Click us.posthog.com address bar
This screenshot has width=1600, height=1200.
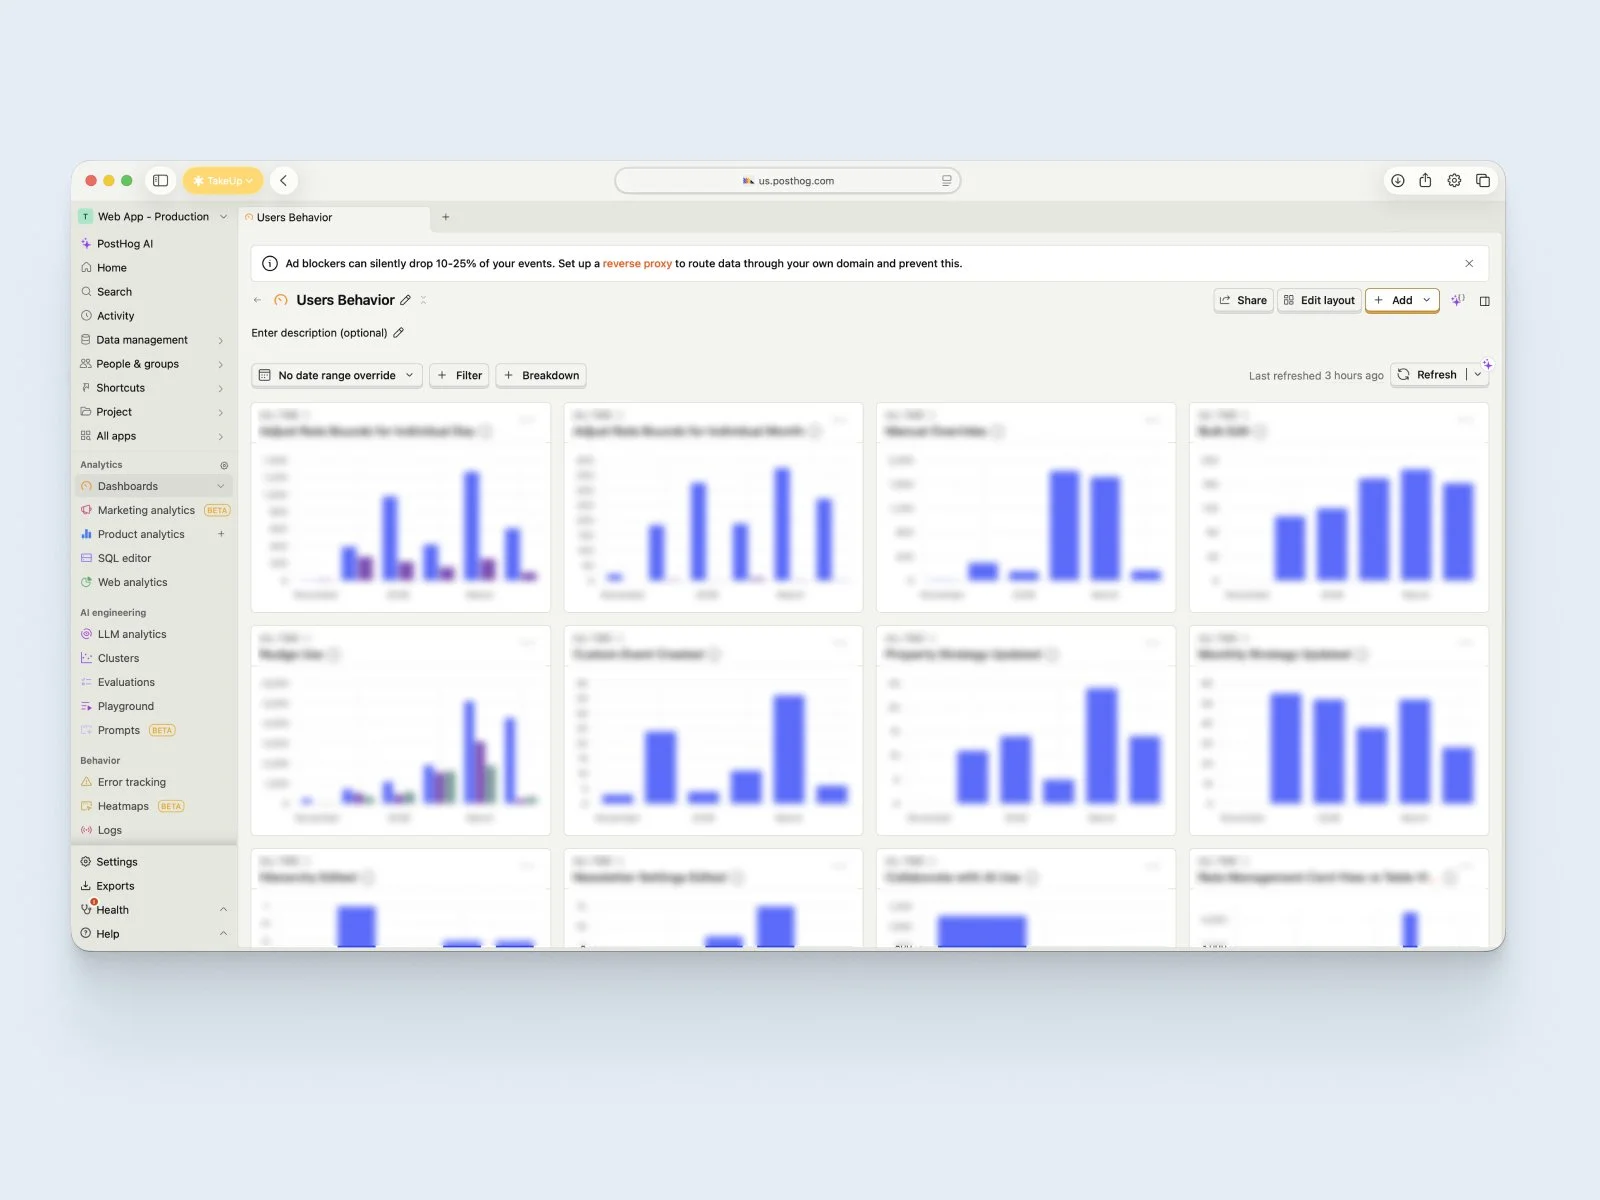(x=788, y=181)
